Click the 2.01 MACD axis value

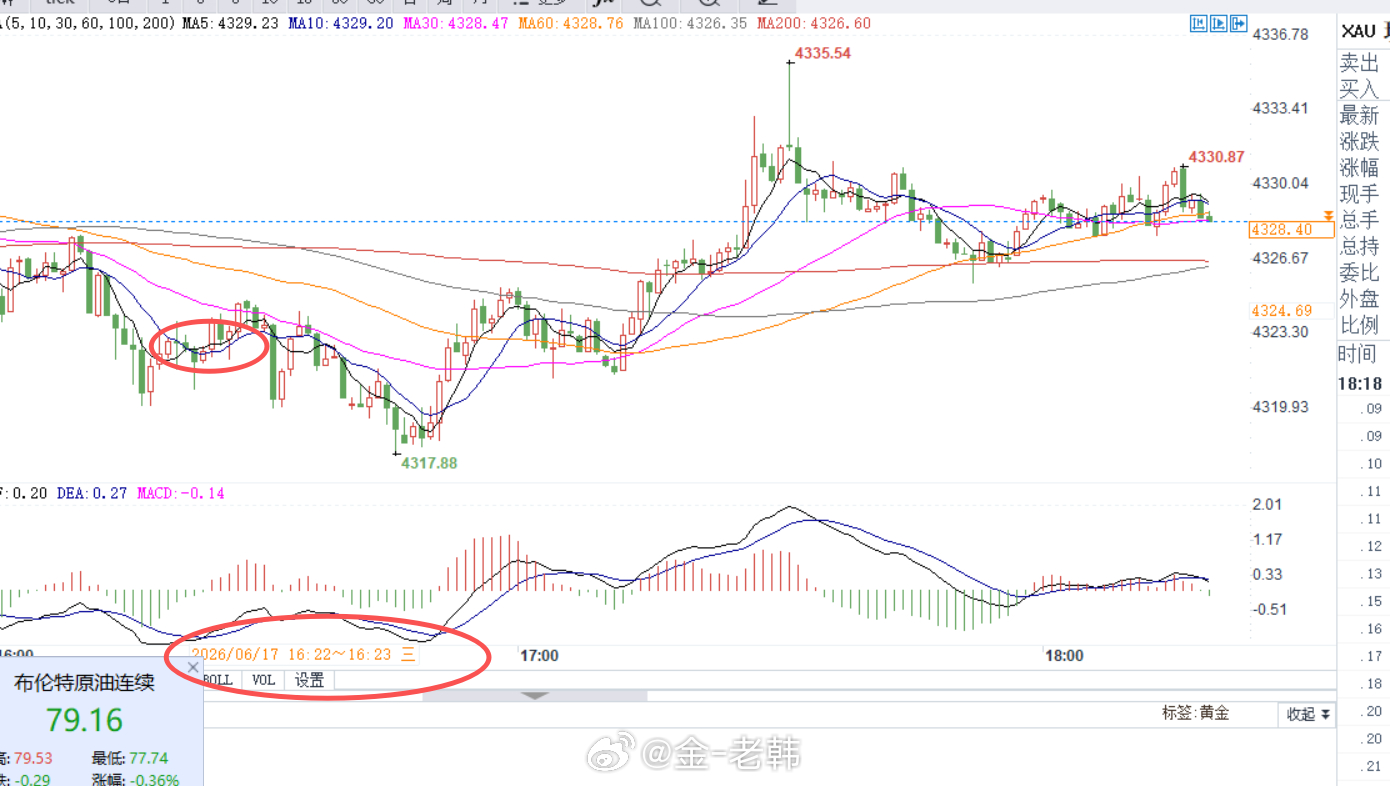point(1267,504)
